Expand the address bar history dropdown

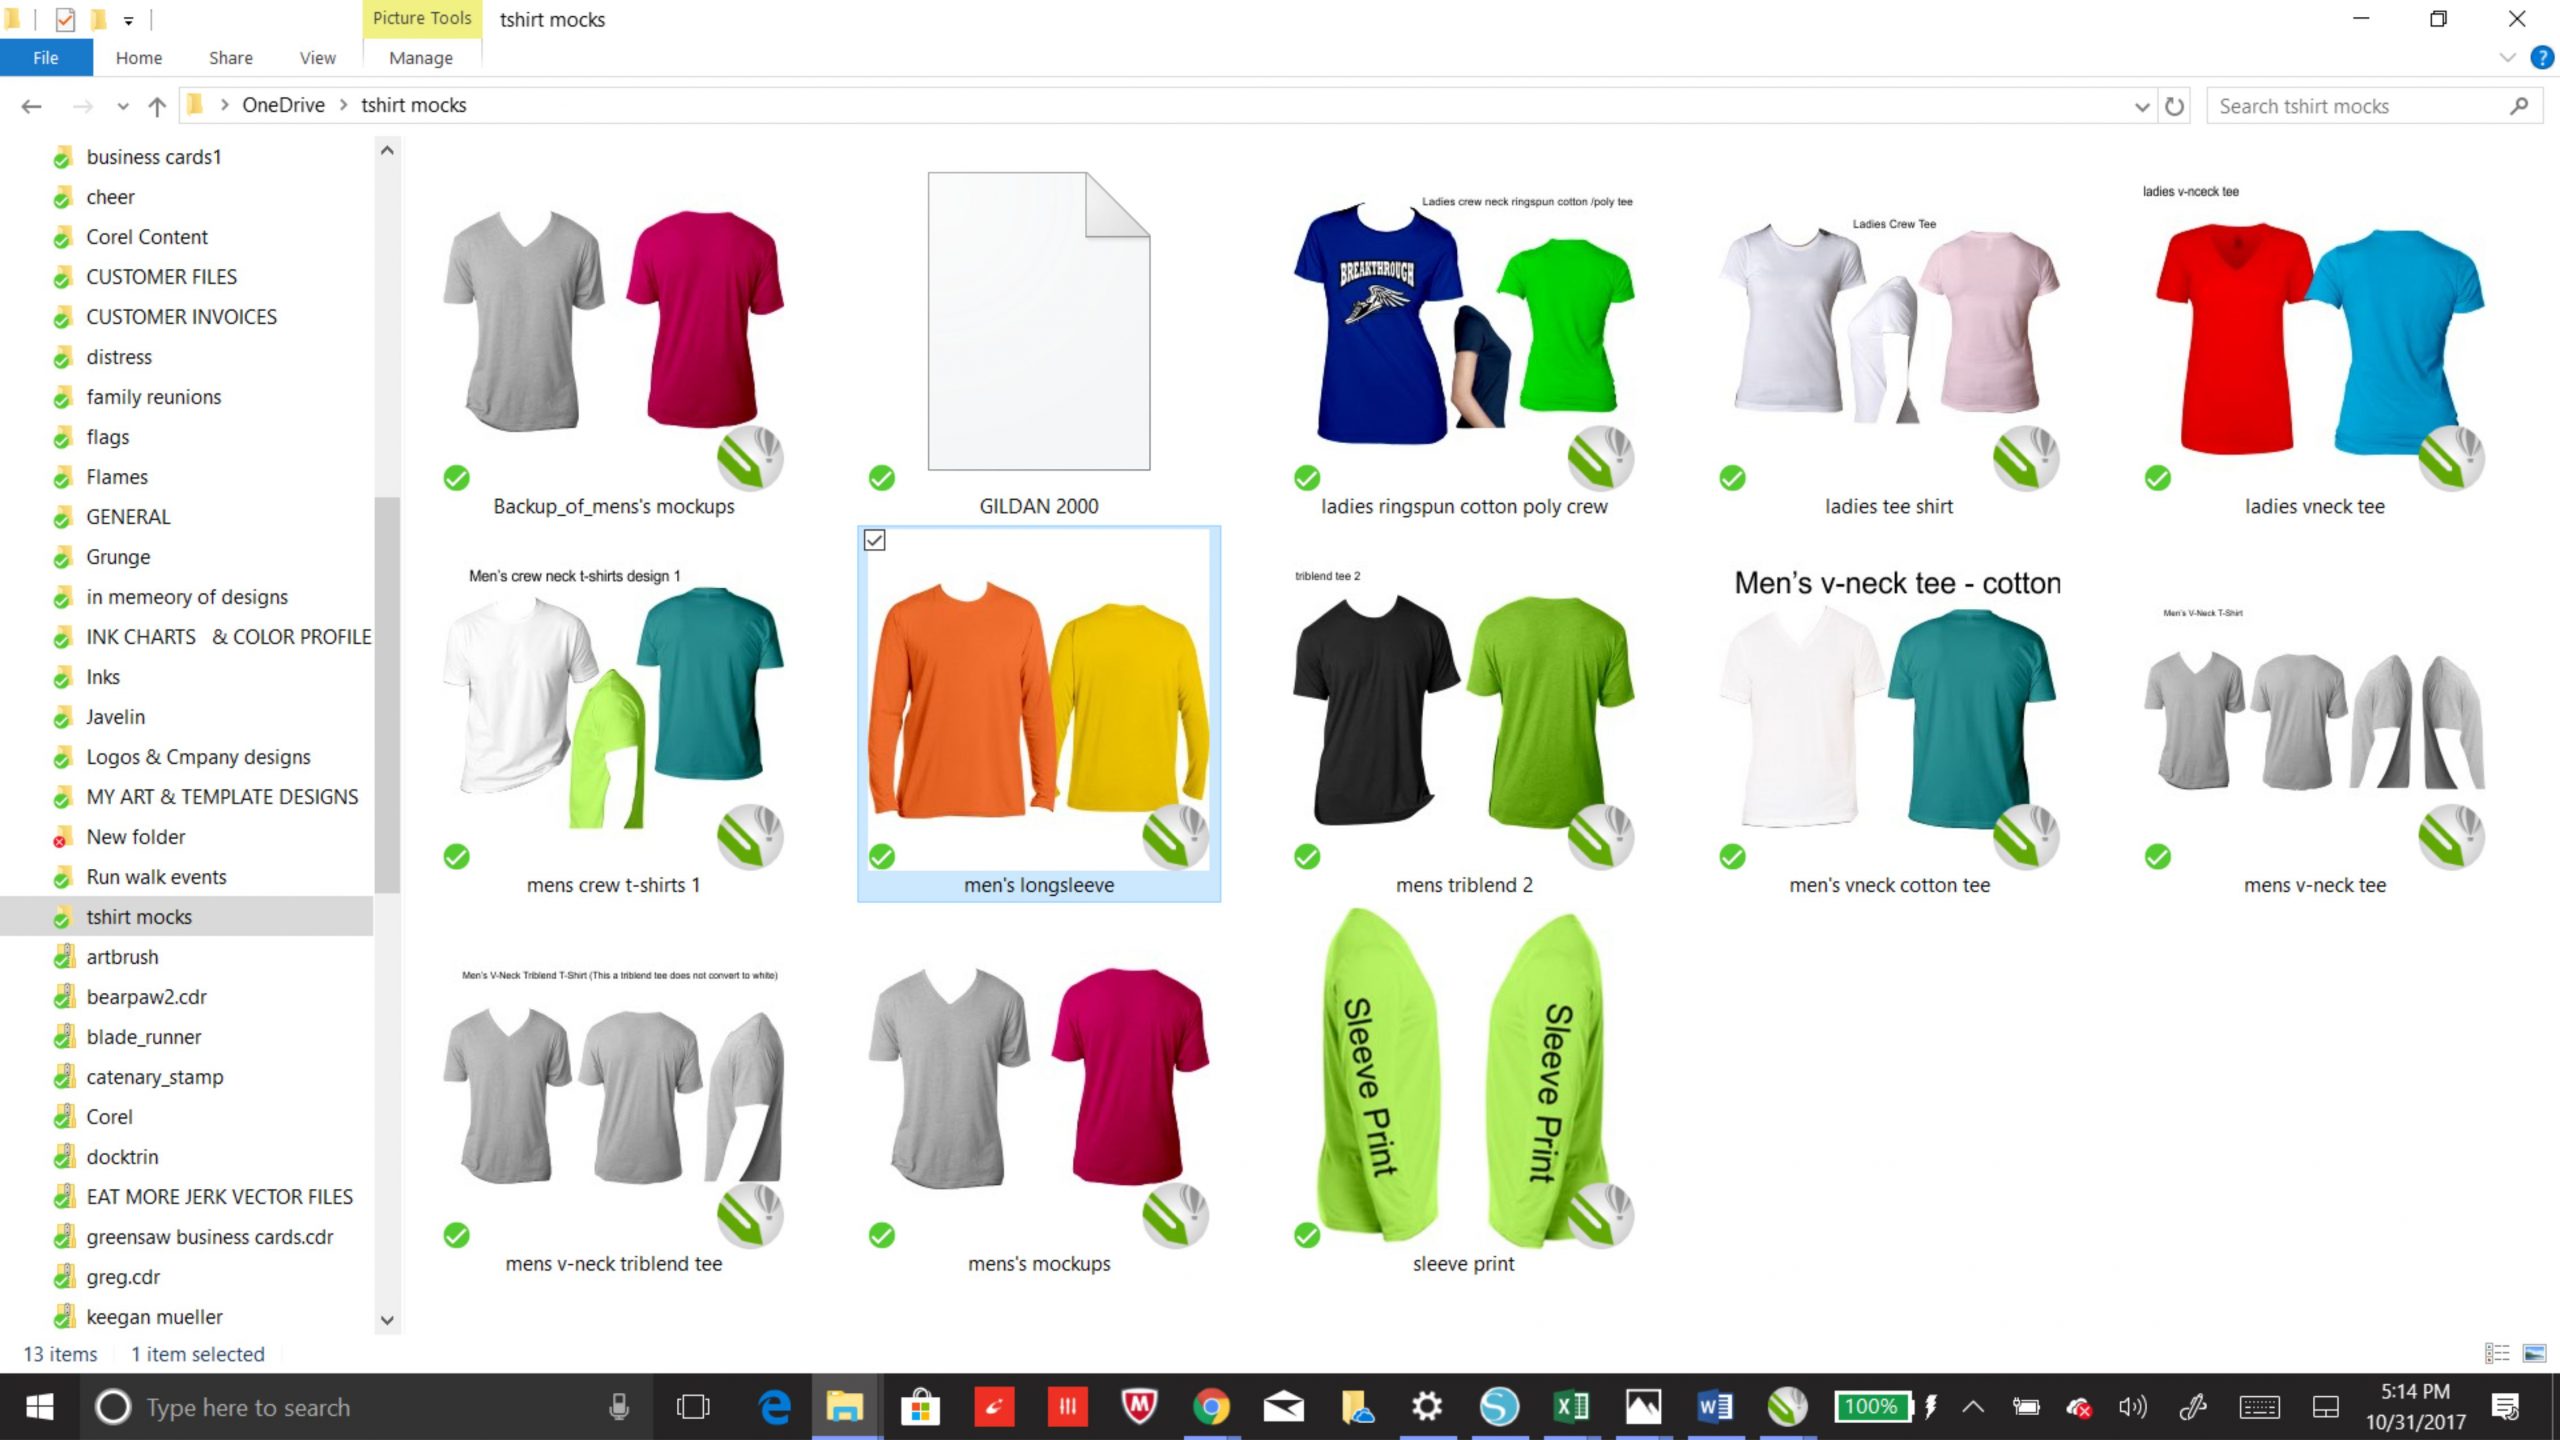click(x=2142, y=106)
